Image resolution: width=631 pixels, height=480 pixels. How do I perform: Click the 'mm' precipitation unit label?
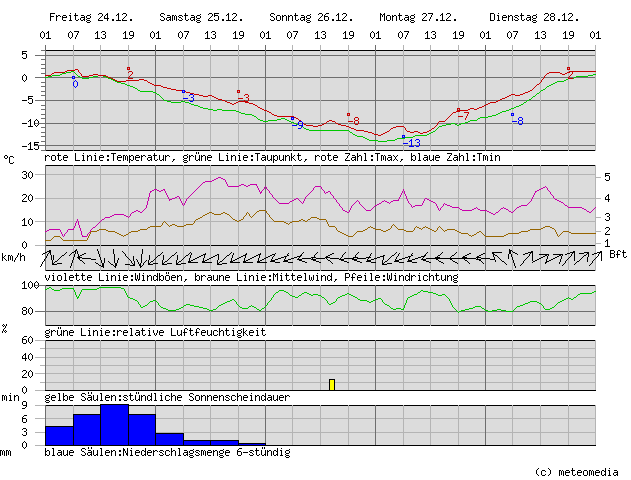tap(6, 453)
